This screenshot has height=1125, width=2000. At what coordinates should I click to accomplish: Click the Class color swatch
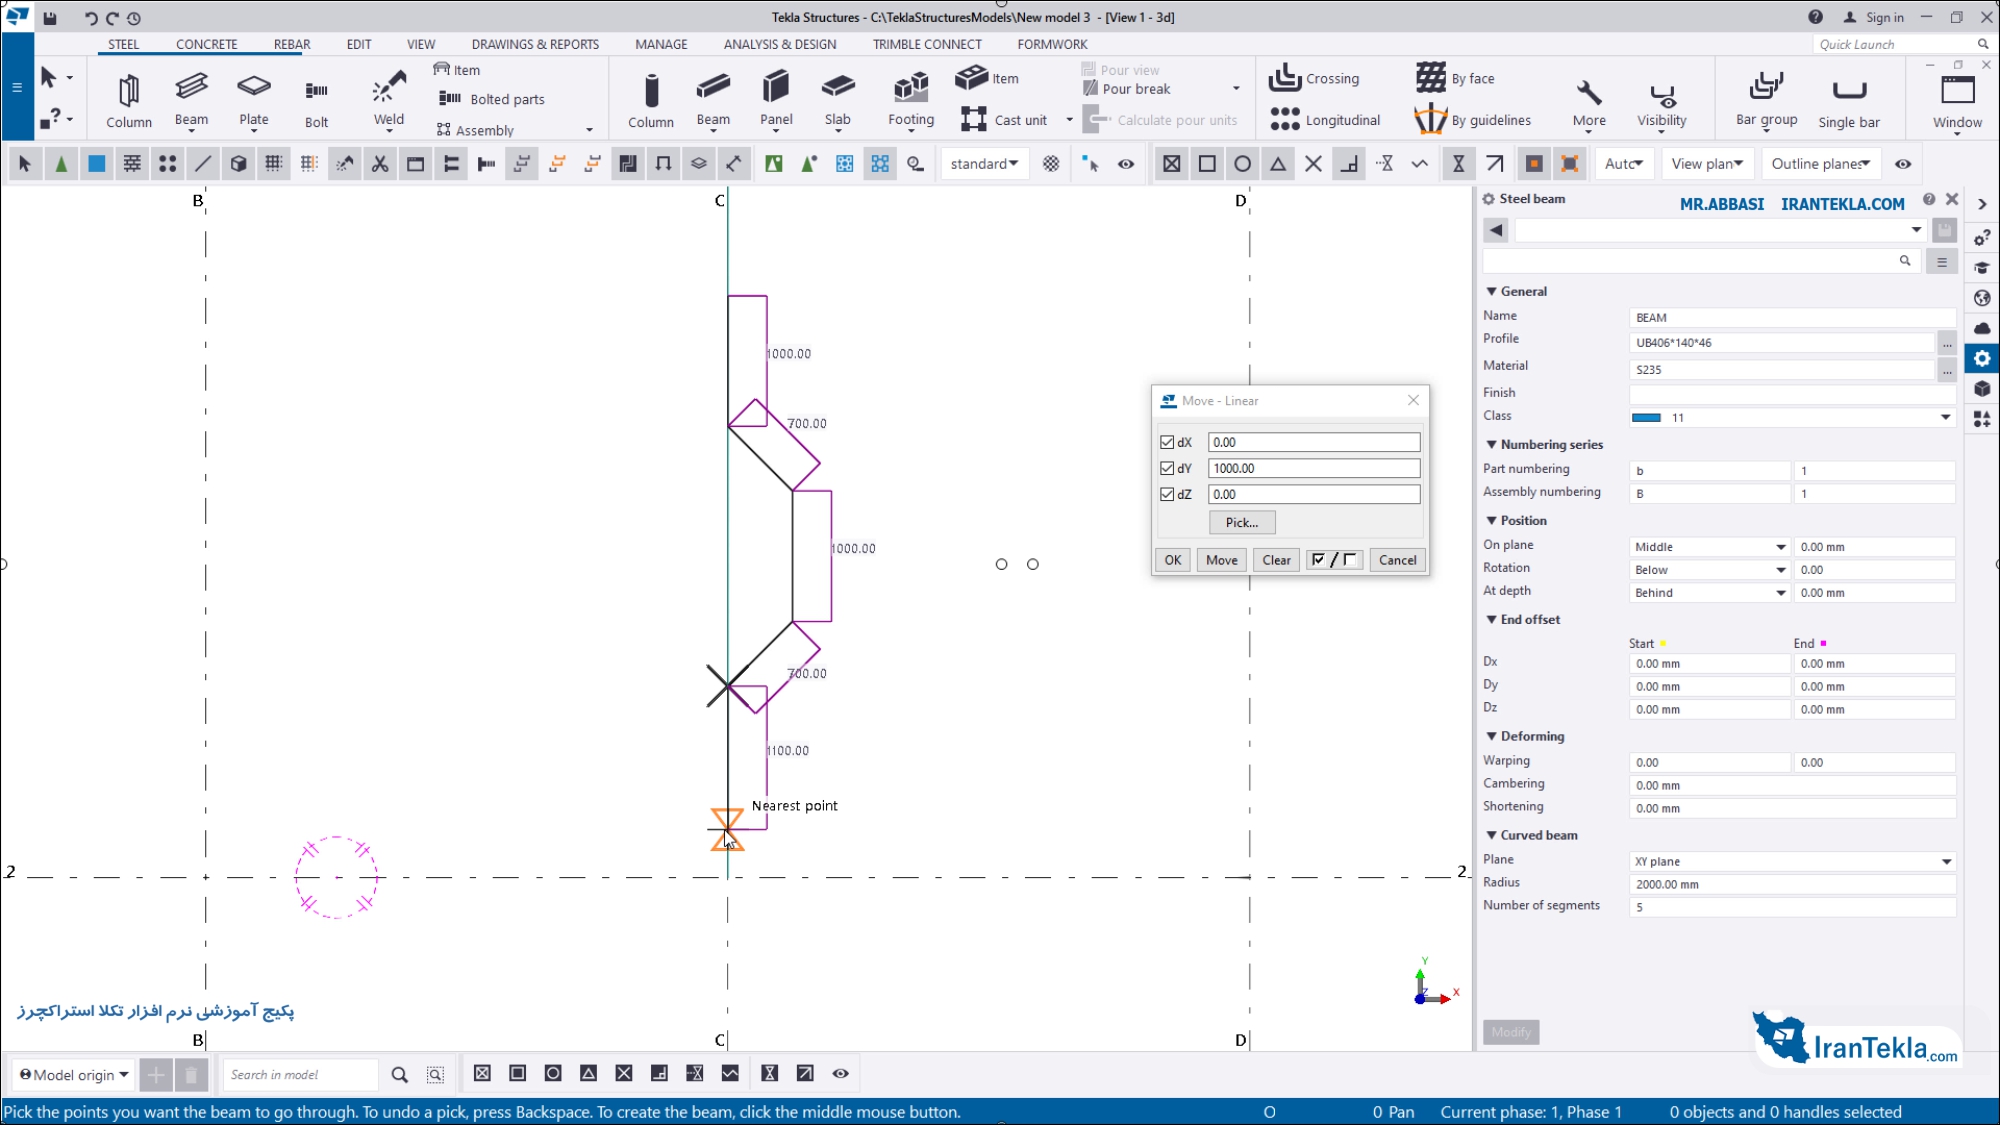[1646, 418]
